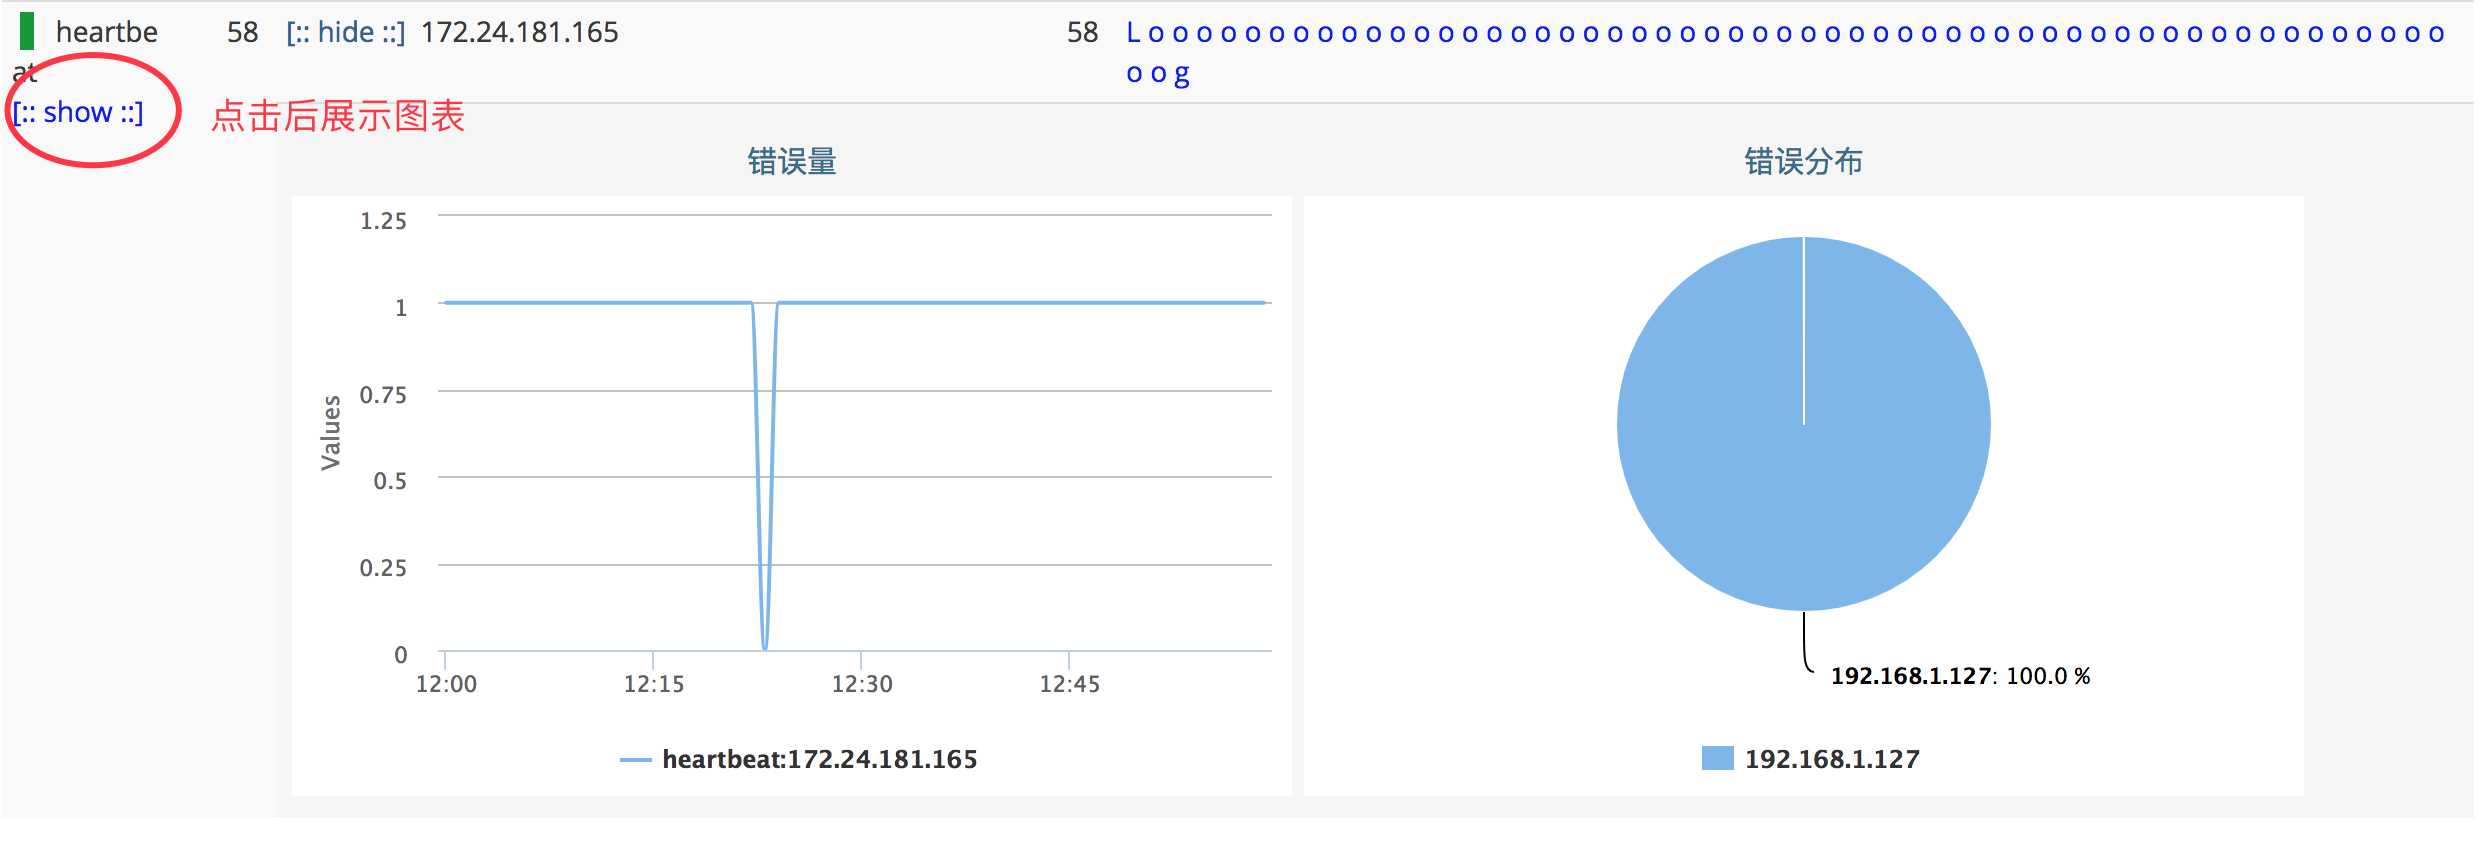Click the green status bar beside heartbeat
2480x852 pixels.
27,31
